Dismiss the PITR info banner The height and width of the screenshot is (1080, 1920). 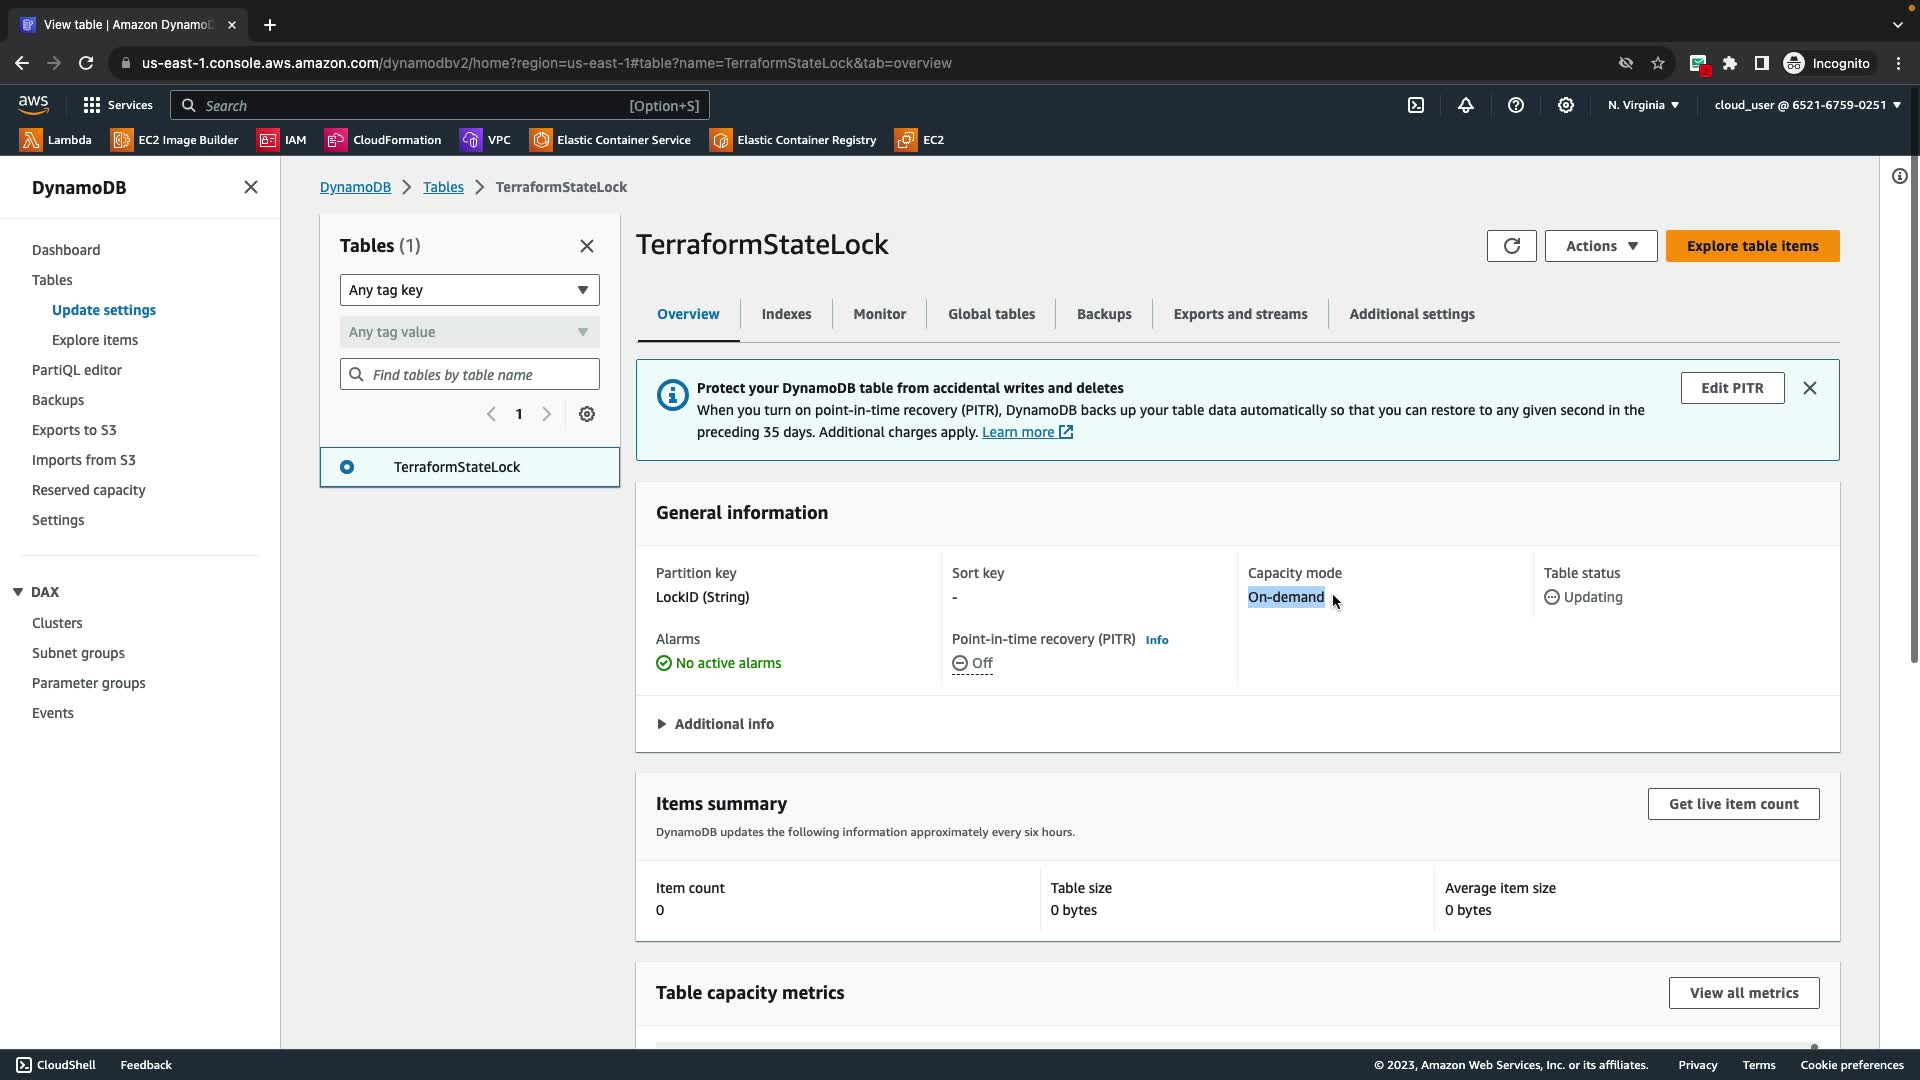coord(1809,388)
